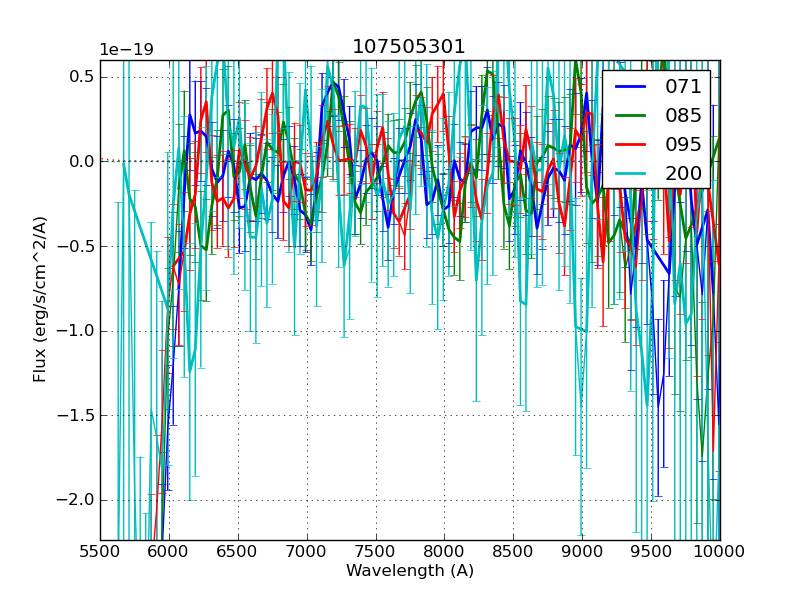
Task: Click the x-axis tick label 8500
Action: point(513,551)
